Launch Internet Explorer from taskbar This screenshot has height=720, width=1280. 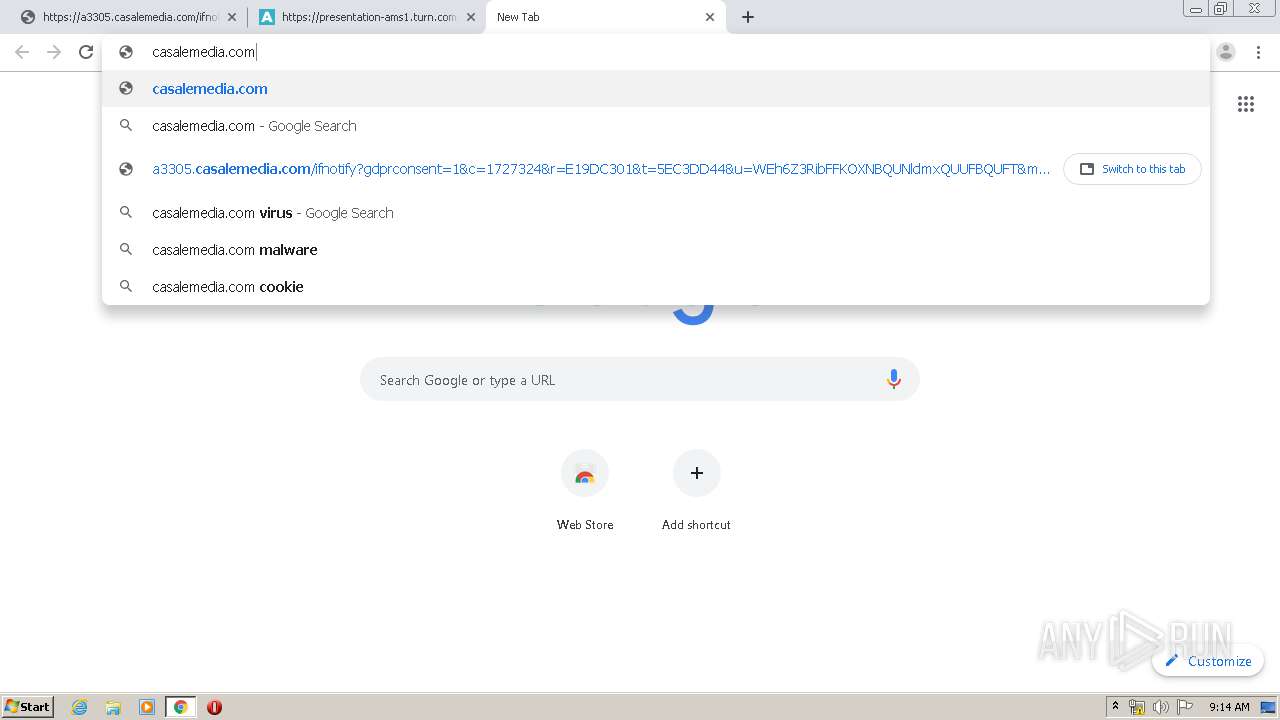(80, 707)
